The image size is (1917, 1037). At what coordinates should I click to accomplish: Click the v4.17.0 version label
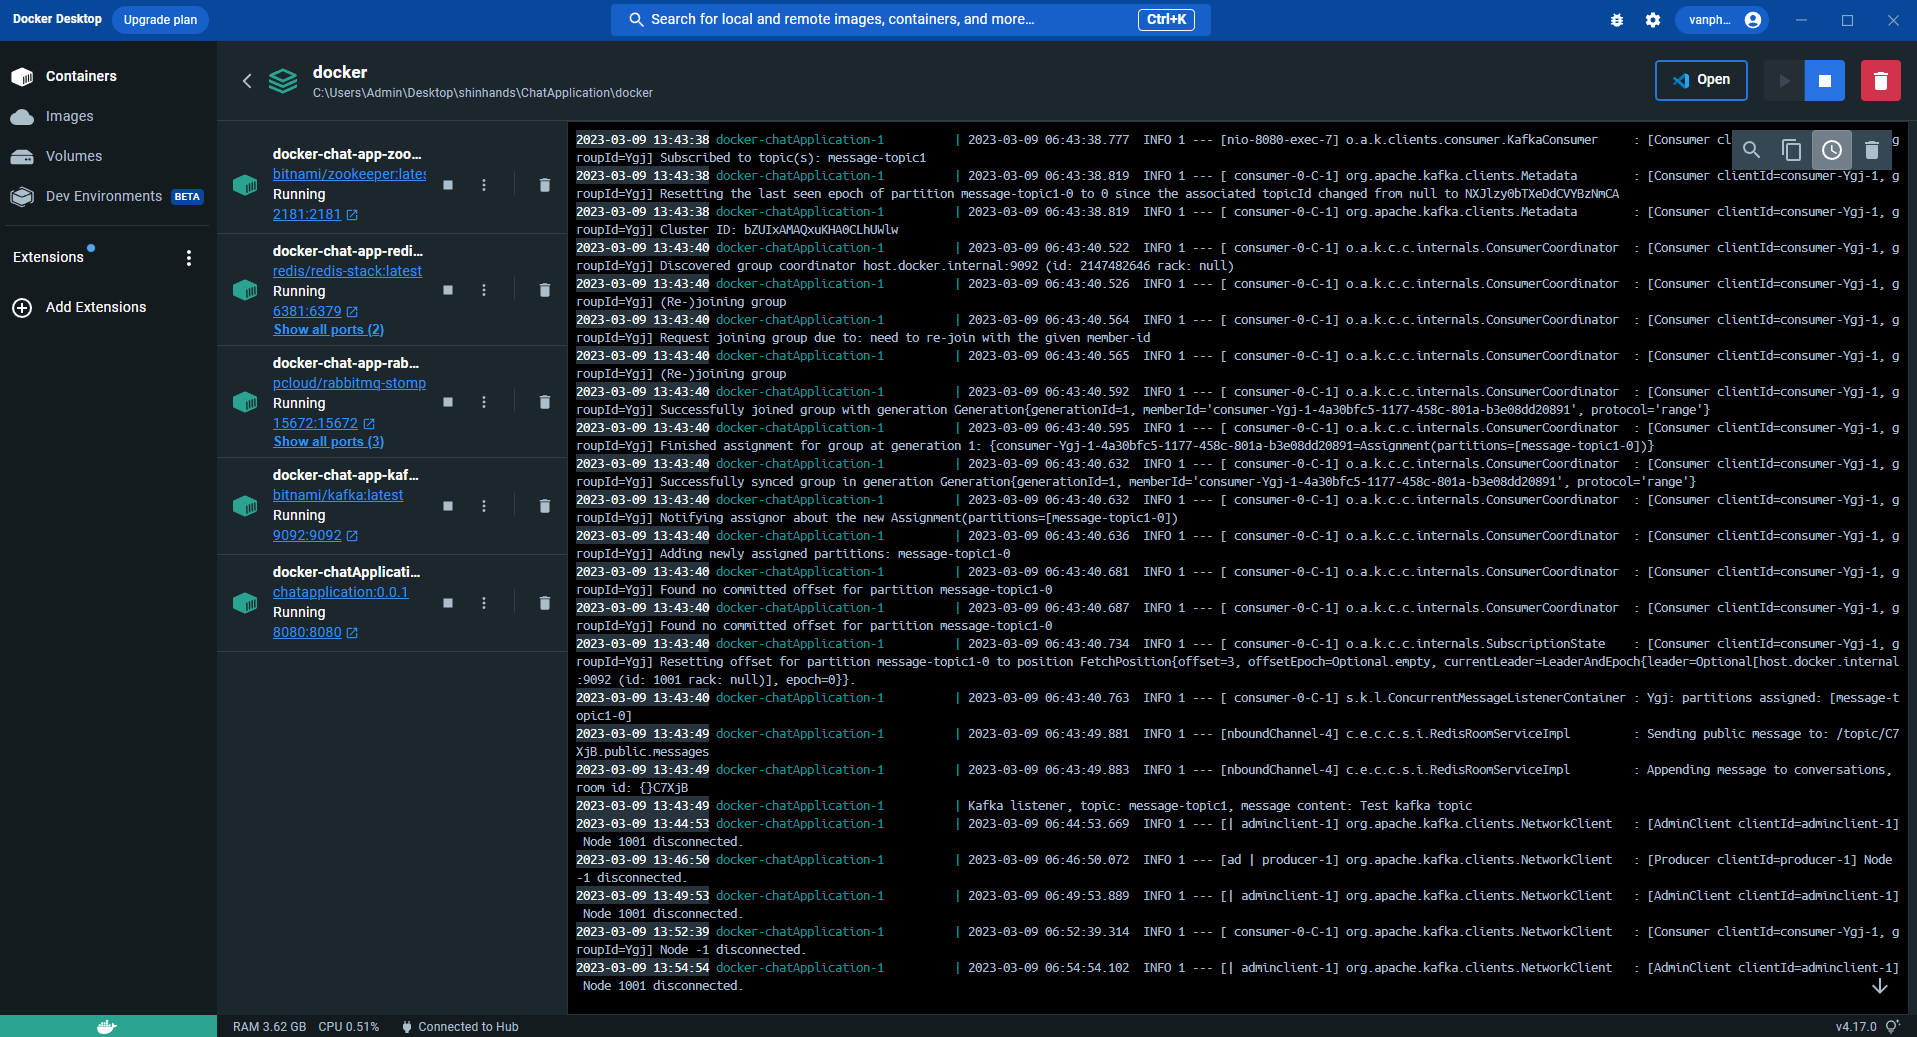(1856, 1027)
